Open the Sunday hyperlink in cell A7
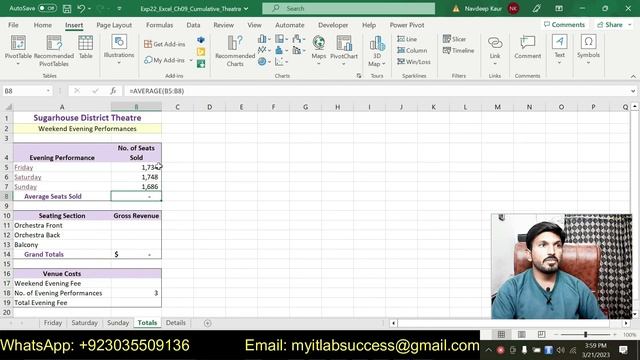Viewport: 640px width, 360px height. pos(25,187)
